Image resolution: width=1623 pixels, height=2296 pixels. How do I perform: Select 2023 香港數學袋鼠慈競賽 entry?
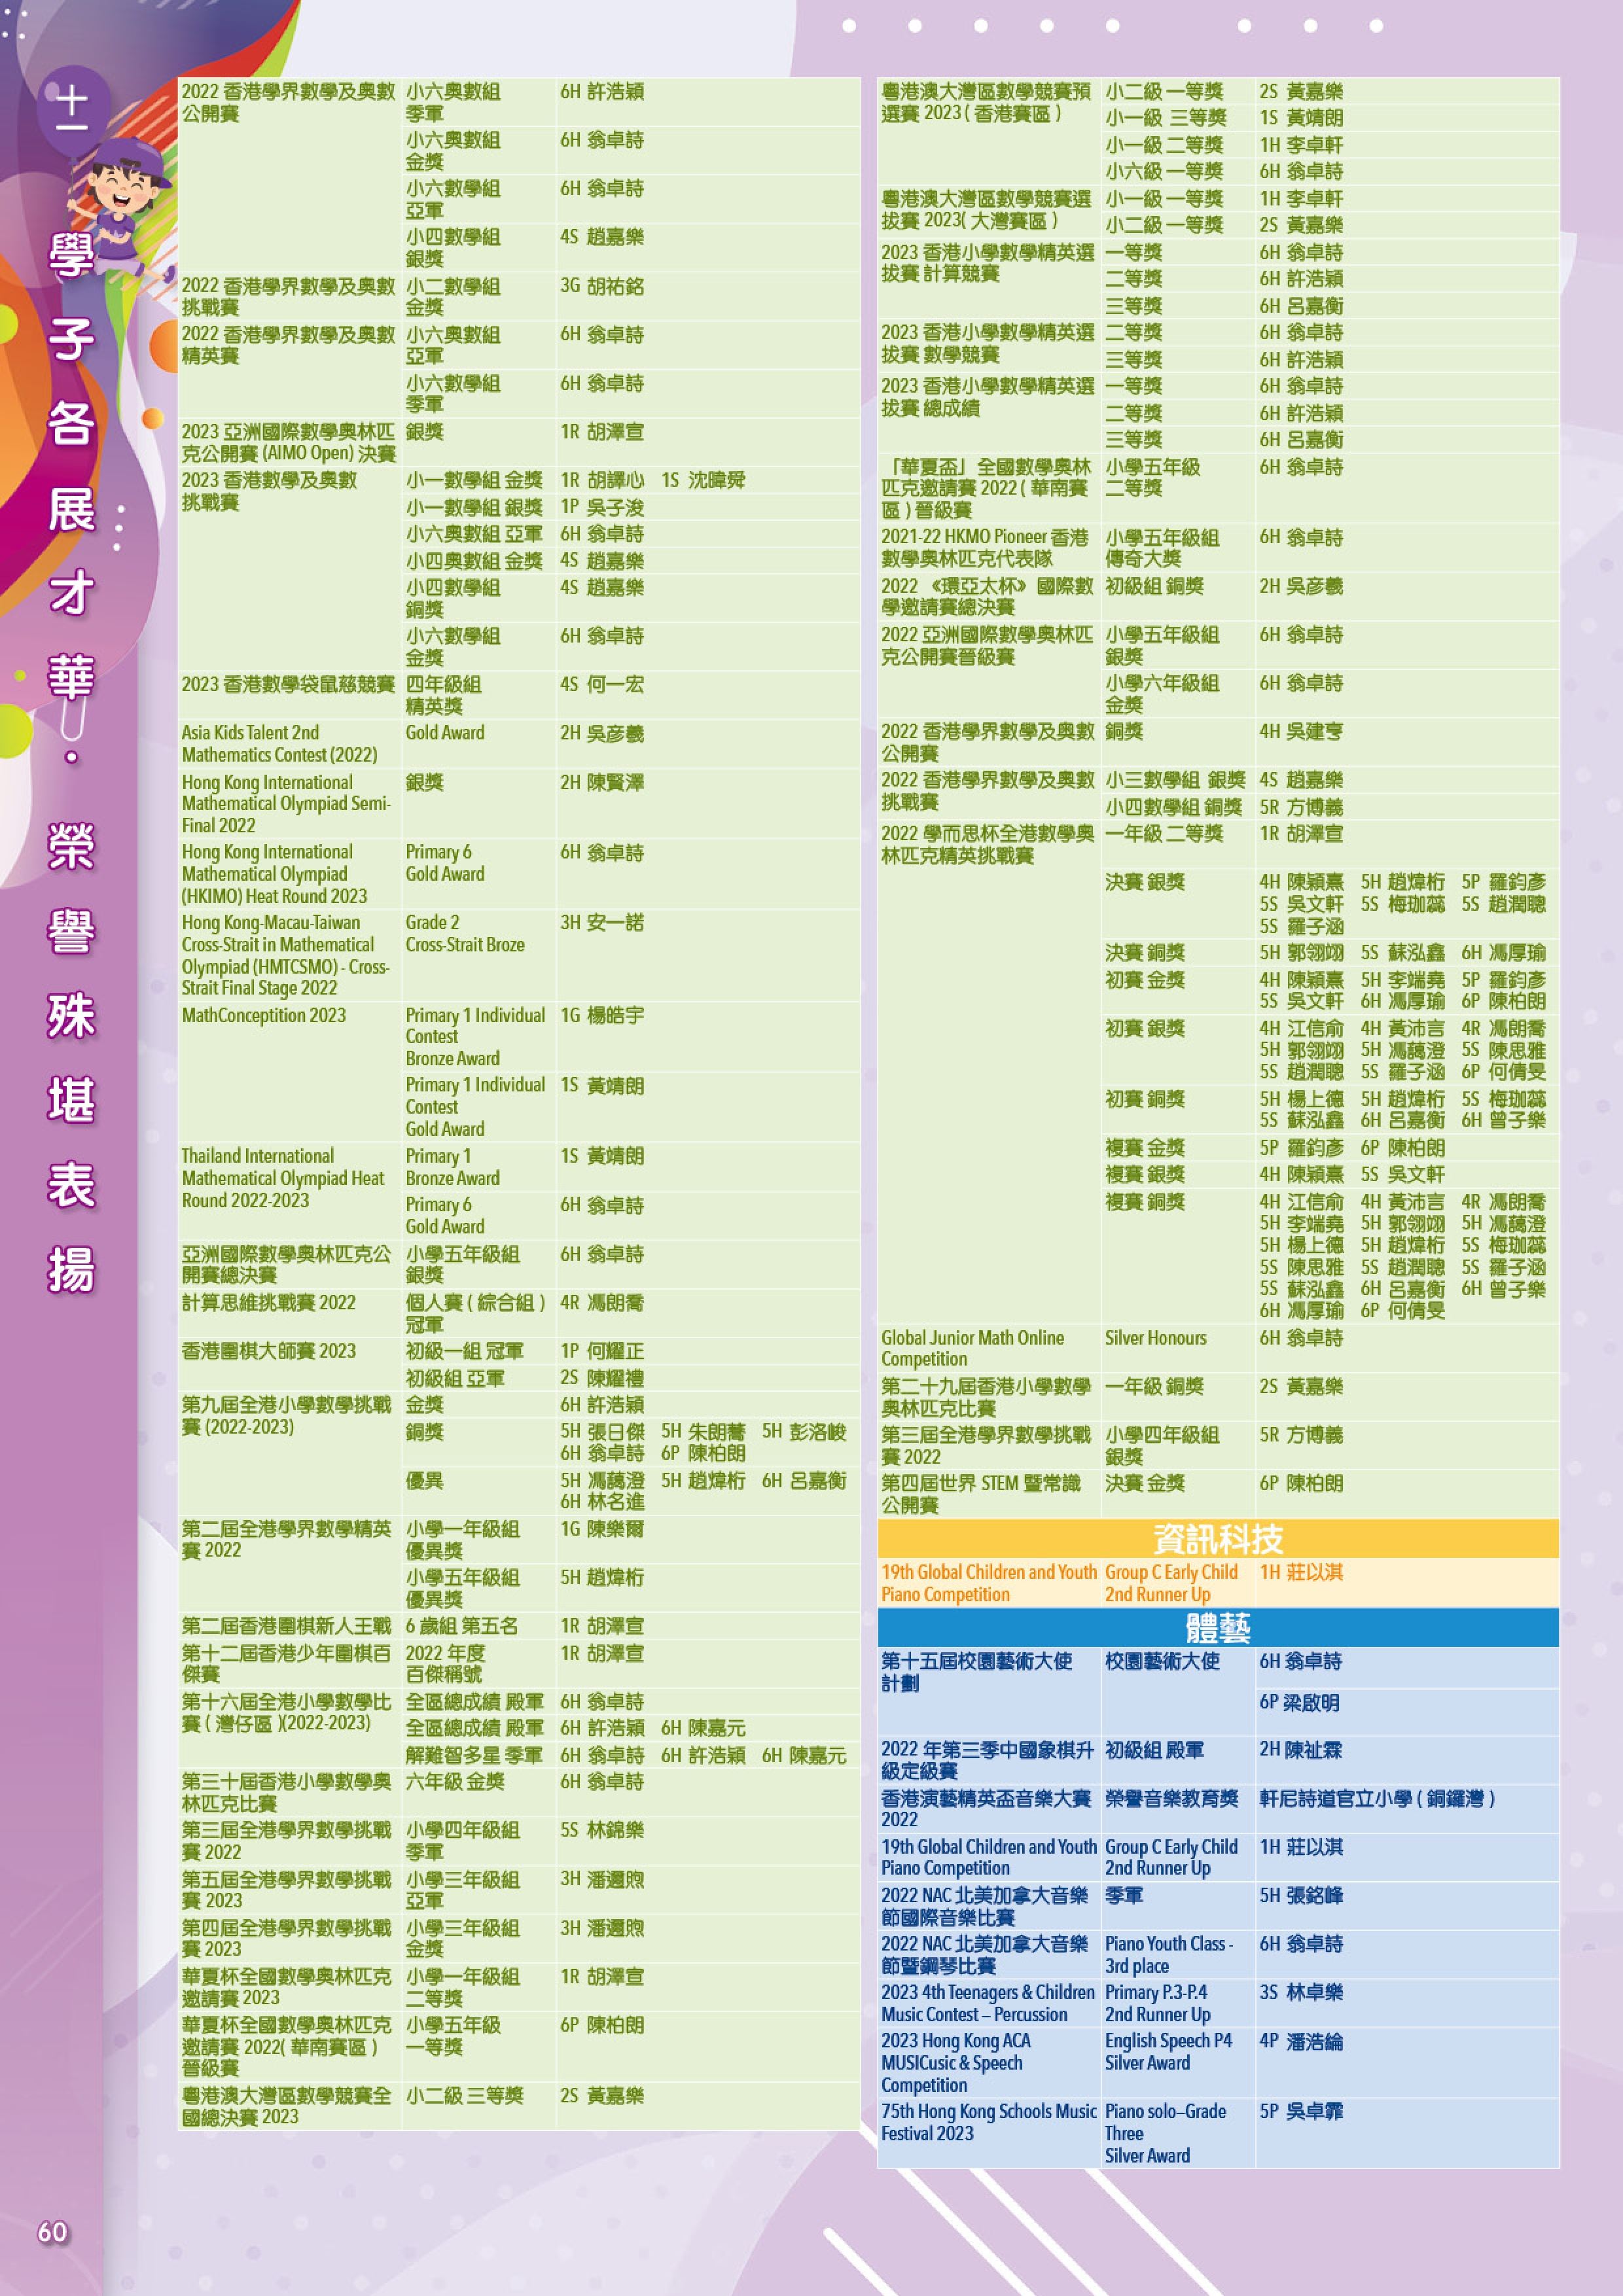coord(288,685)
